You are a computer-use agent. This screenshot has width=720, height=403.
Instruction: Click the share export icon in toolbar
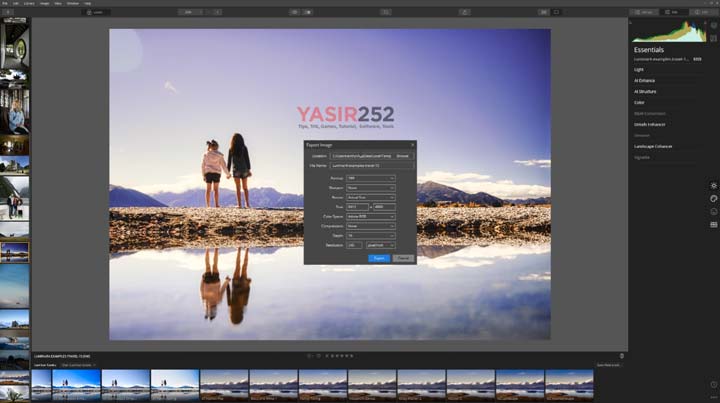tap(465, 12)
